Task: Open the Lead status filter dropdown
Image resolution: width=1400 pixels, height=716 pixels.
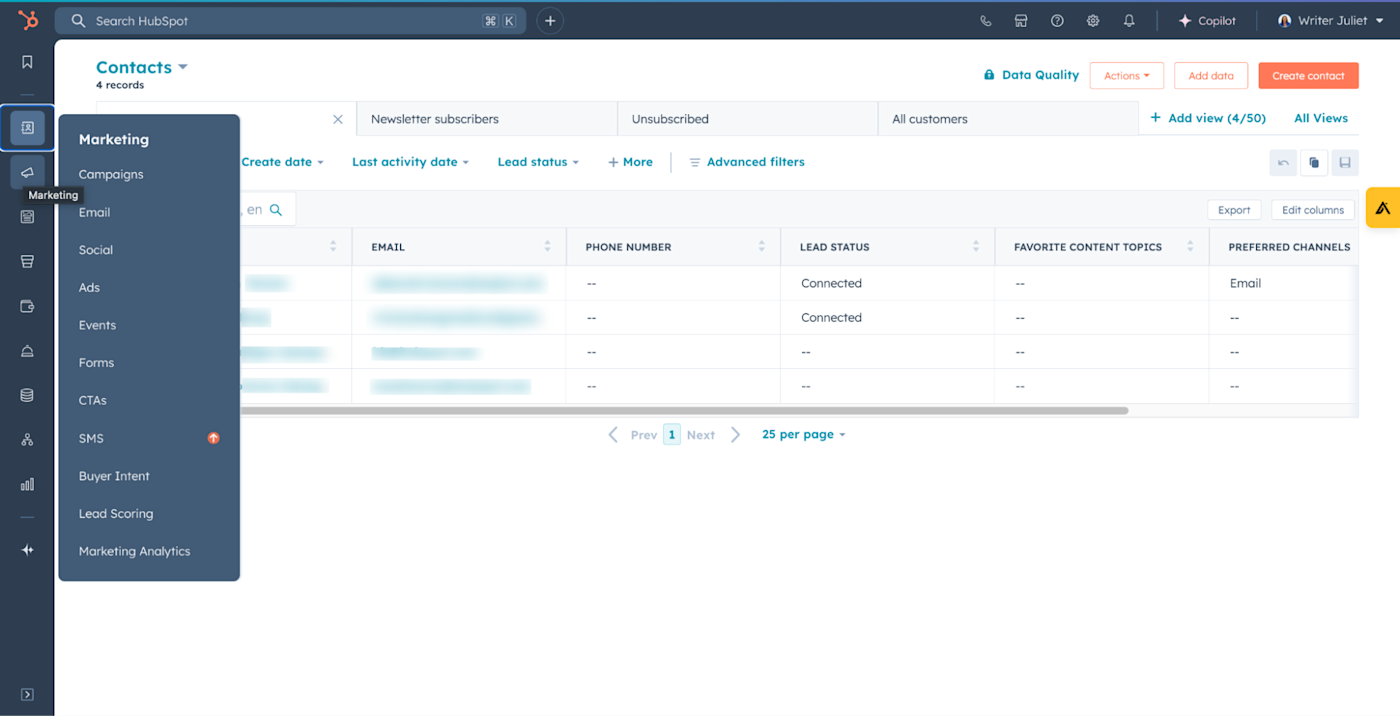Action: [x=538, y=162]
